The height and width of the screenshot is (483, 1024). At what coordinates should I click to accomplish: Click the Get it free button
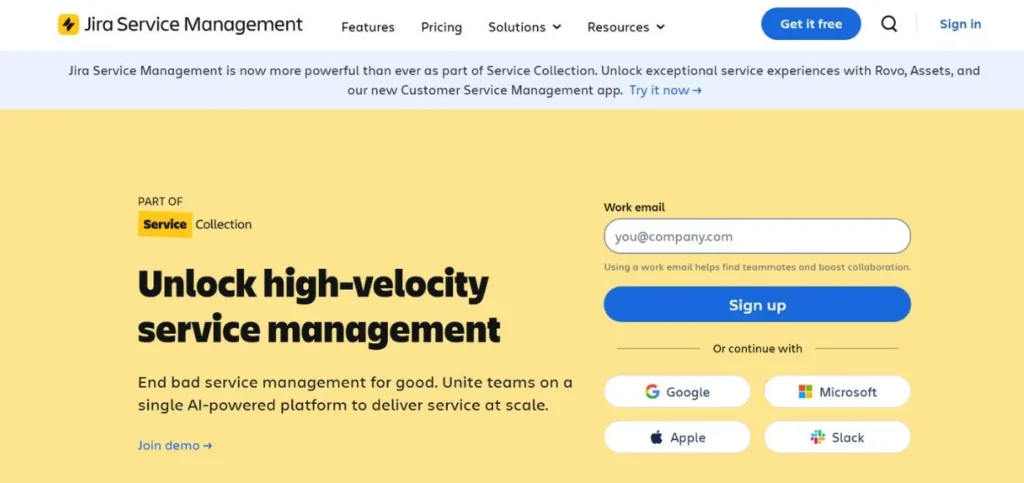[x=811, y=24]
